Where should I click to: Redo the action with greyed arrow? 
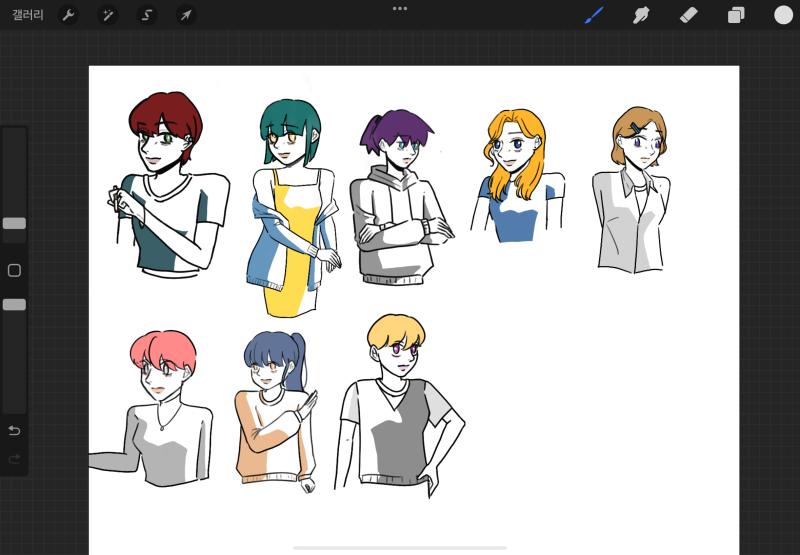point(14,460)
